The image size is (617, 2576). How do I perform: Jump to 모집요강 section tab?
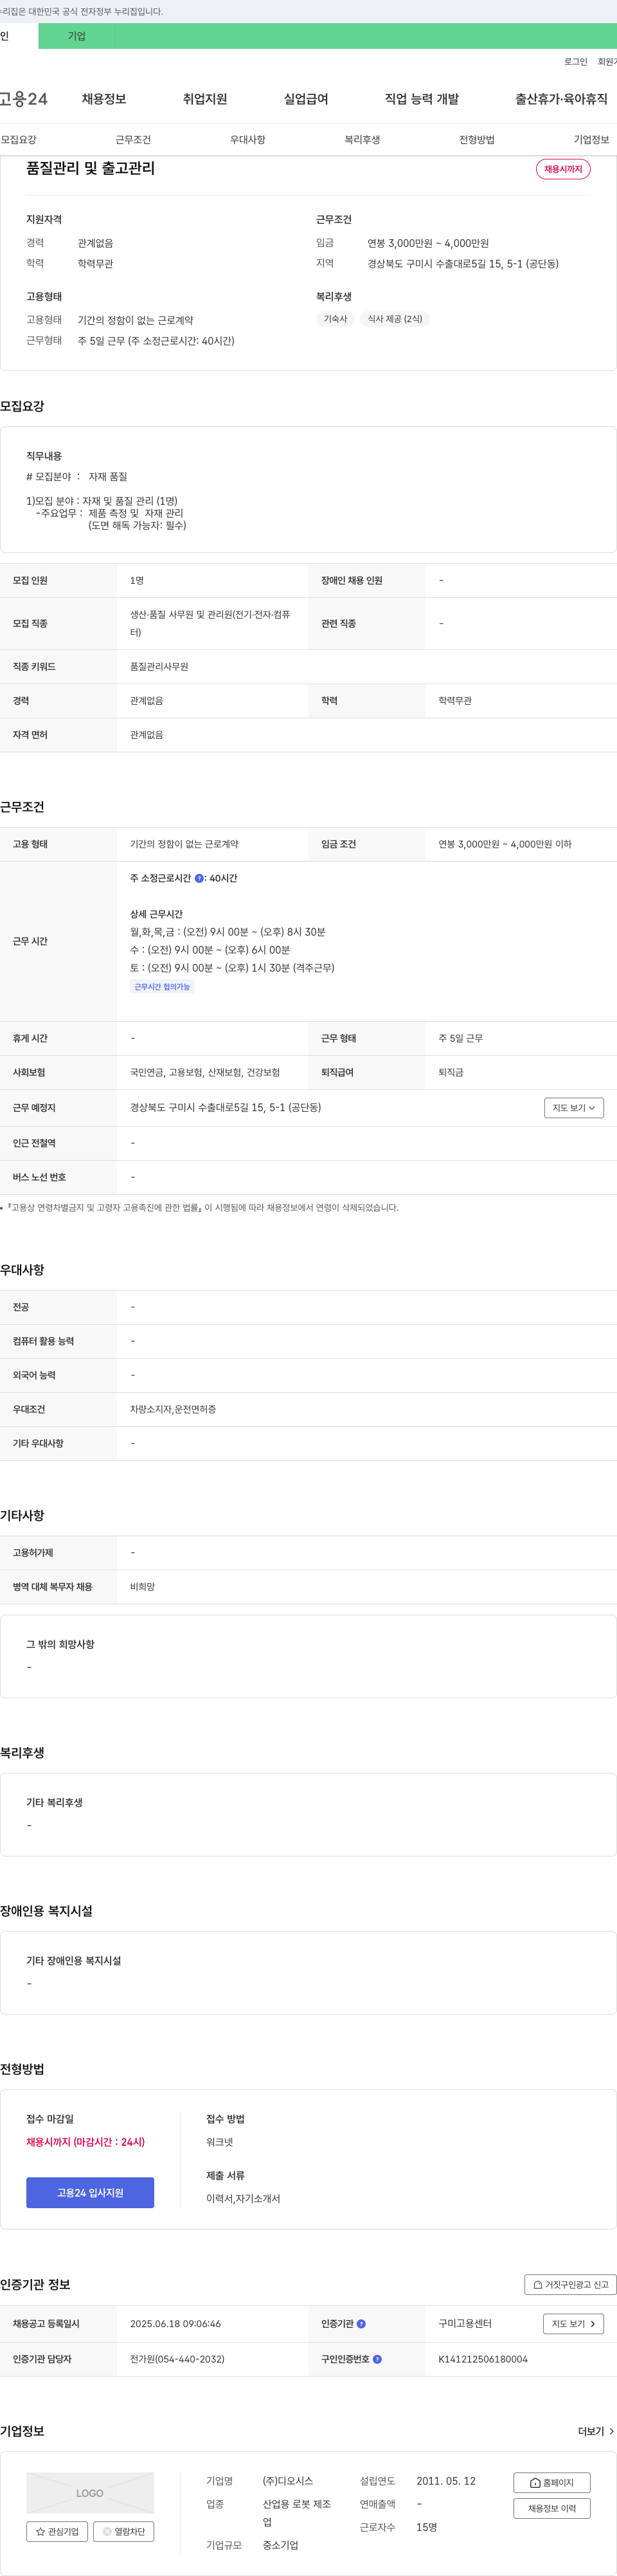pyautogui.click(x=19, y=140)
